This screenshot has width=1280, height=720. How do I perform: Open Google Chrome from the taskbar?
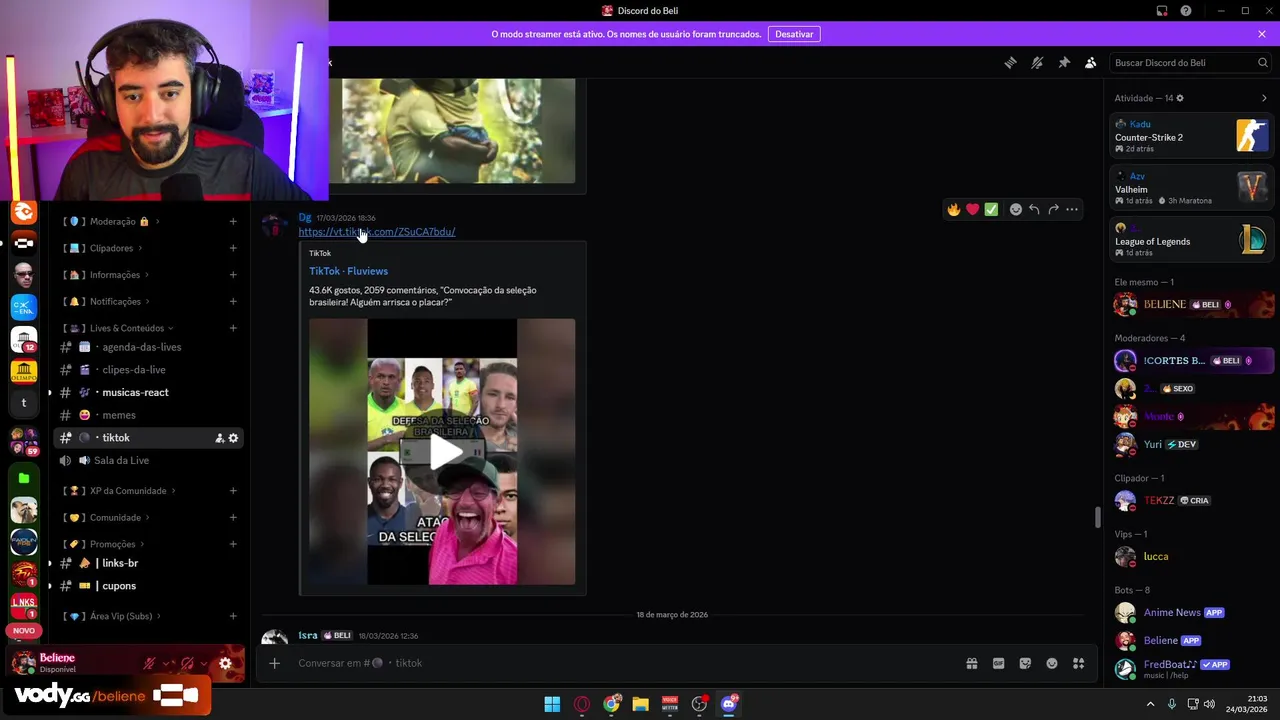[x=611, y=704]
